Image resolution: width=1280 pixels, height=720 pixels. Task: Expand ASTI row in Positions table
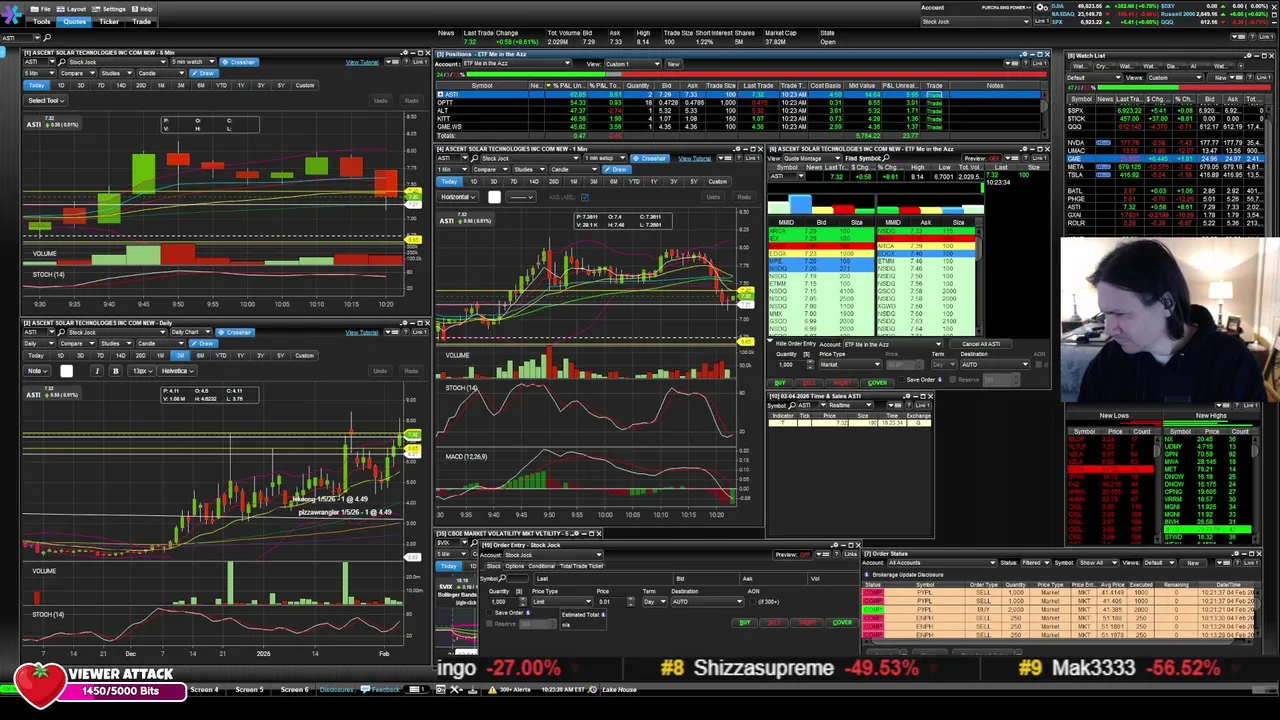click(x=441, y=94)
